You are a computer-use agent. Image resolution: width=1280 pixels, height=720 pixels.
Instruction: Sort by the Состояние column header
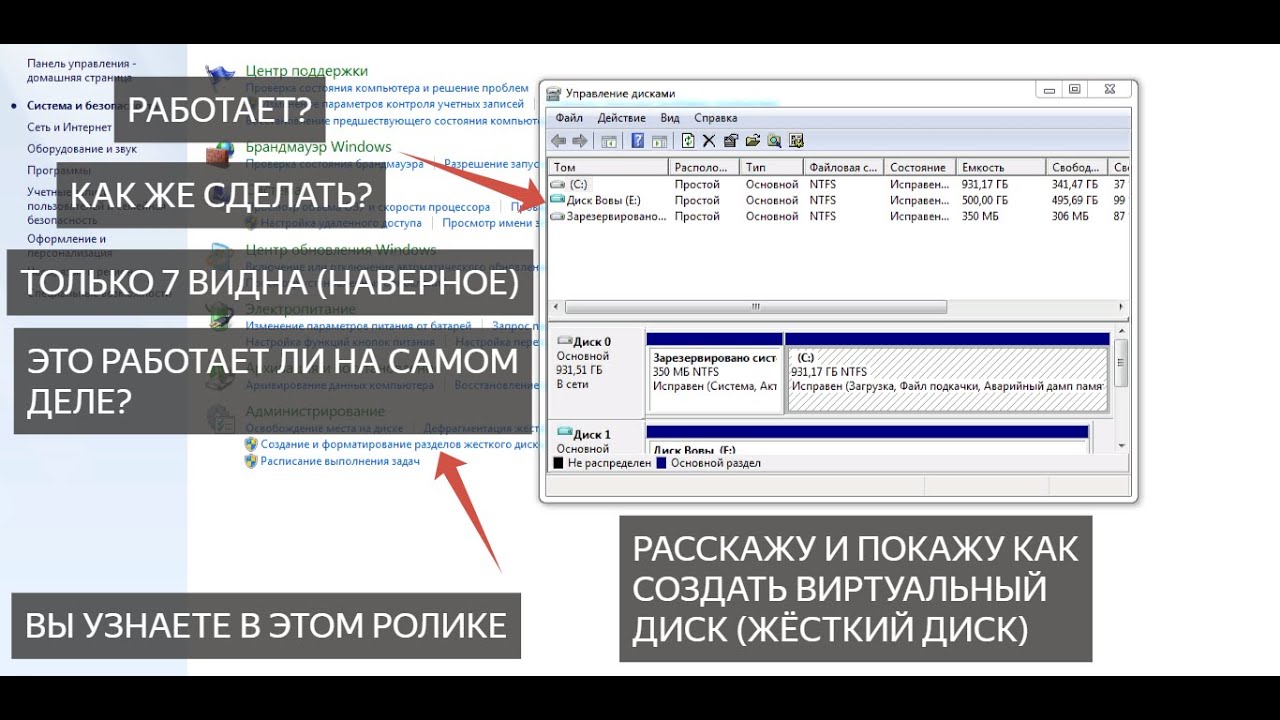click(920, 167)
